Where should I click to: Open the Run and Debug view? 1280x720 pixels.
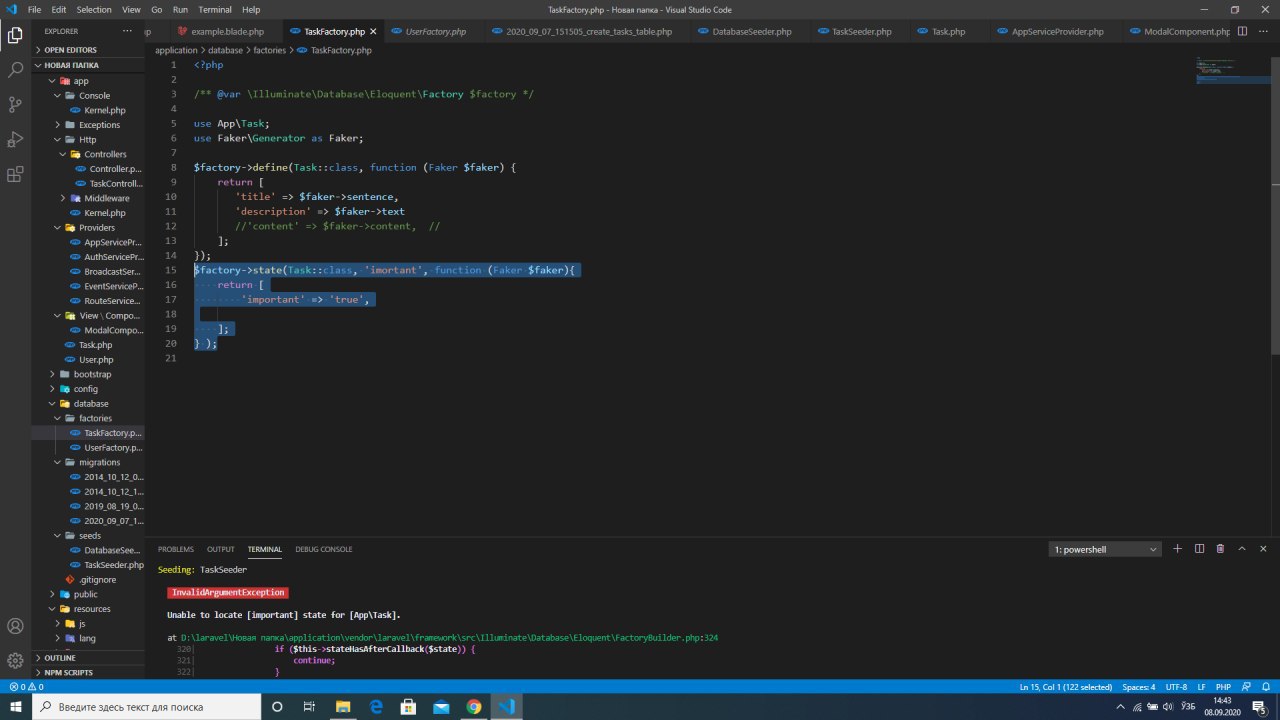(15, 139)
